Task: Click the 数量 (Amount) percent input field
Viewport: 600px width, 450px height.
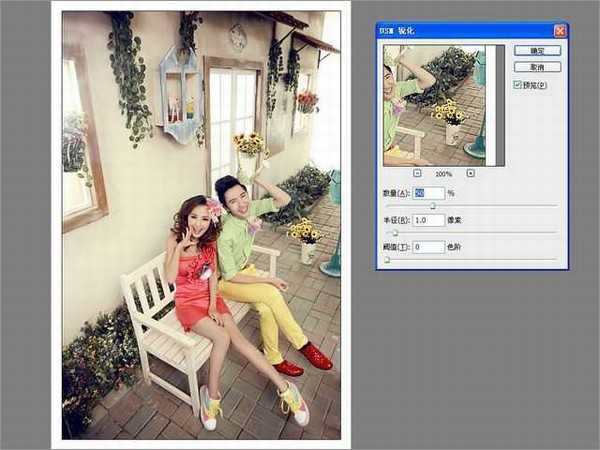Action: [x=428, y=193]
